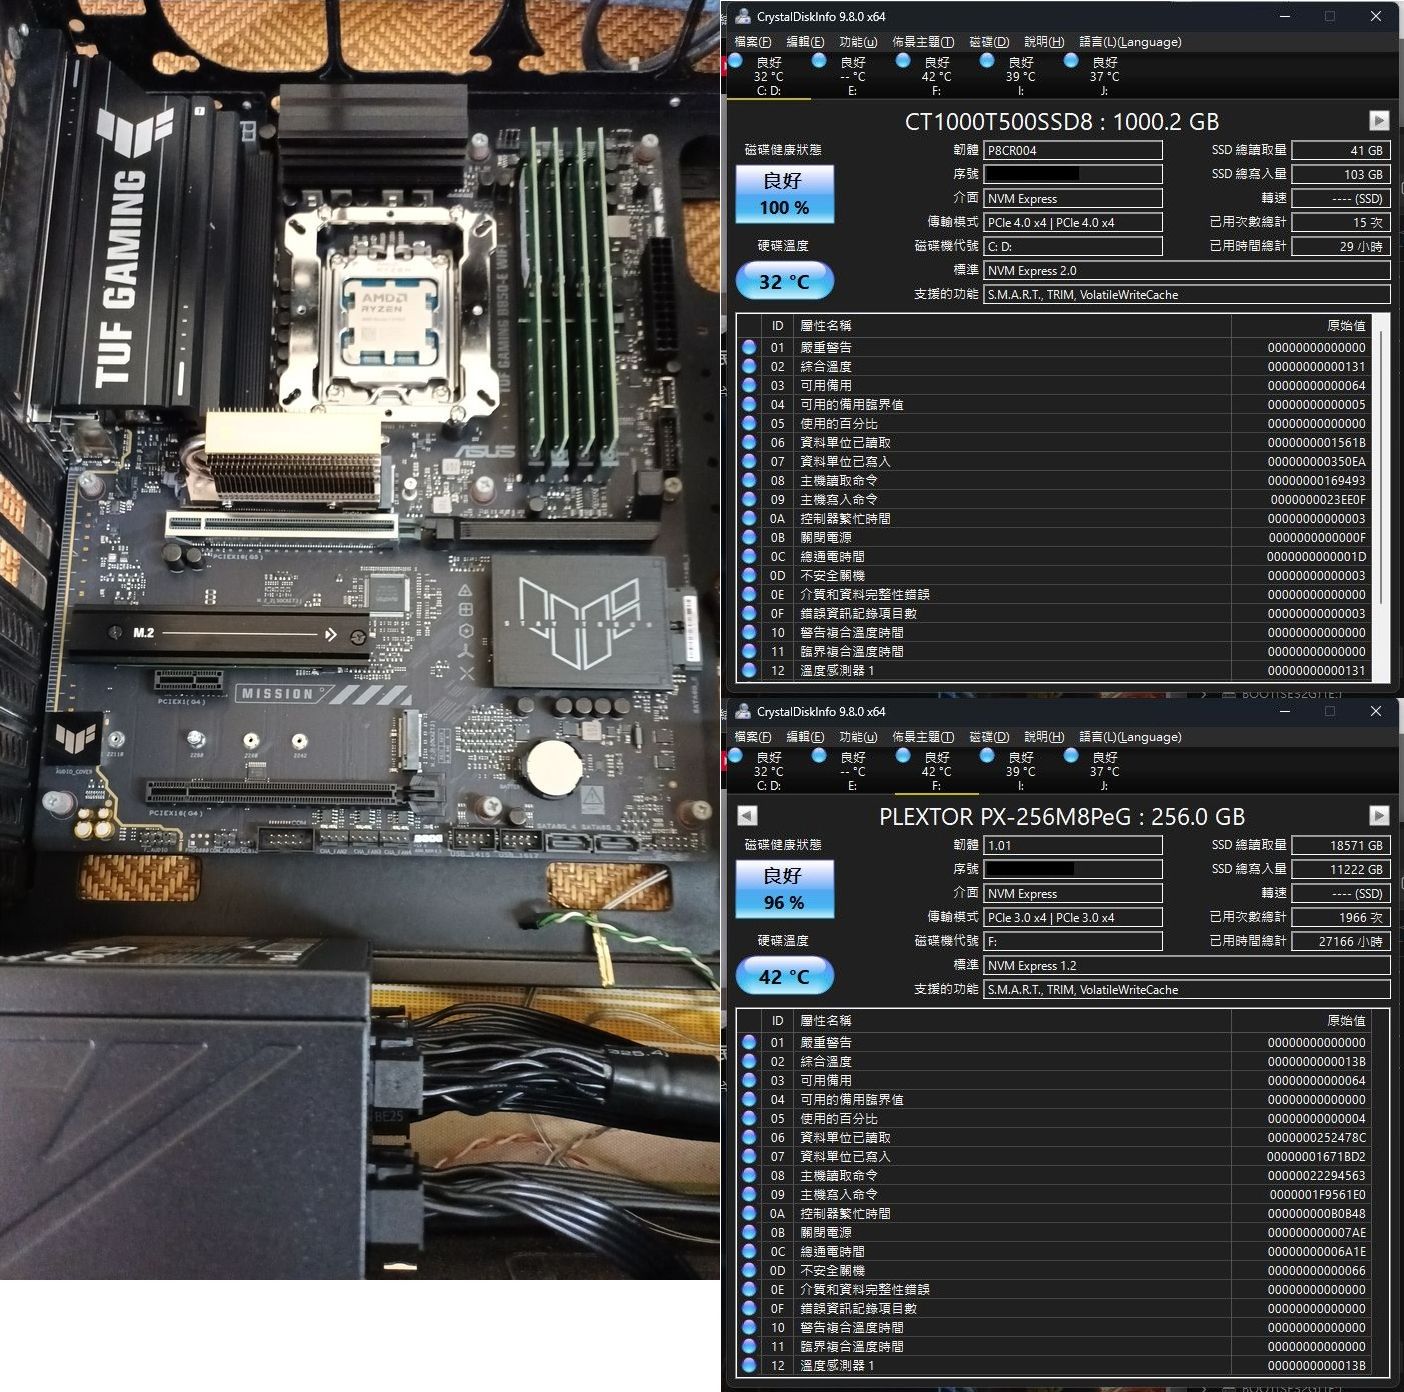Open the 功能(u) menu in the top window
The image size is (1404, 1392).
point(858,42)
